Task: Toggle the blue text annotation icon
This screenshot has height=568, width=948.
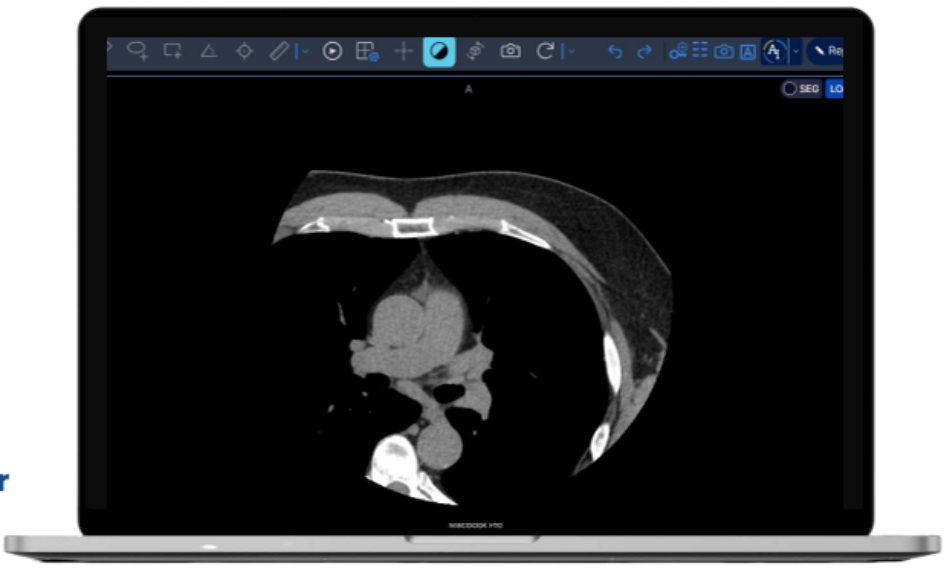Action: [x=748, y=52]
